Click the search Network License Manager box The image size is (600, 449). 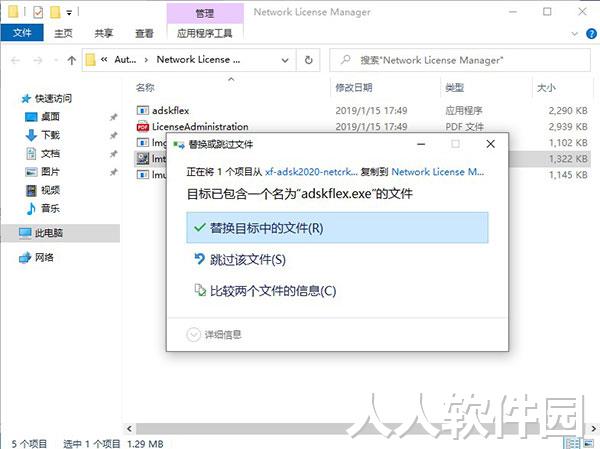460,60
